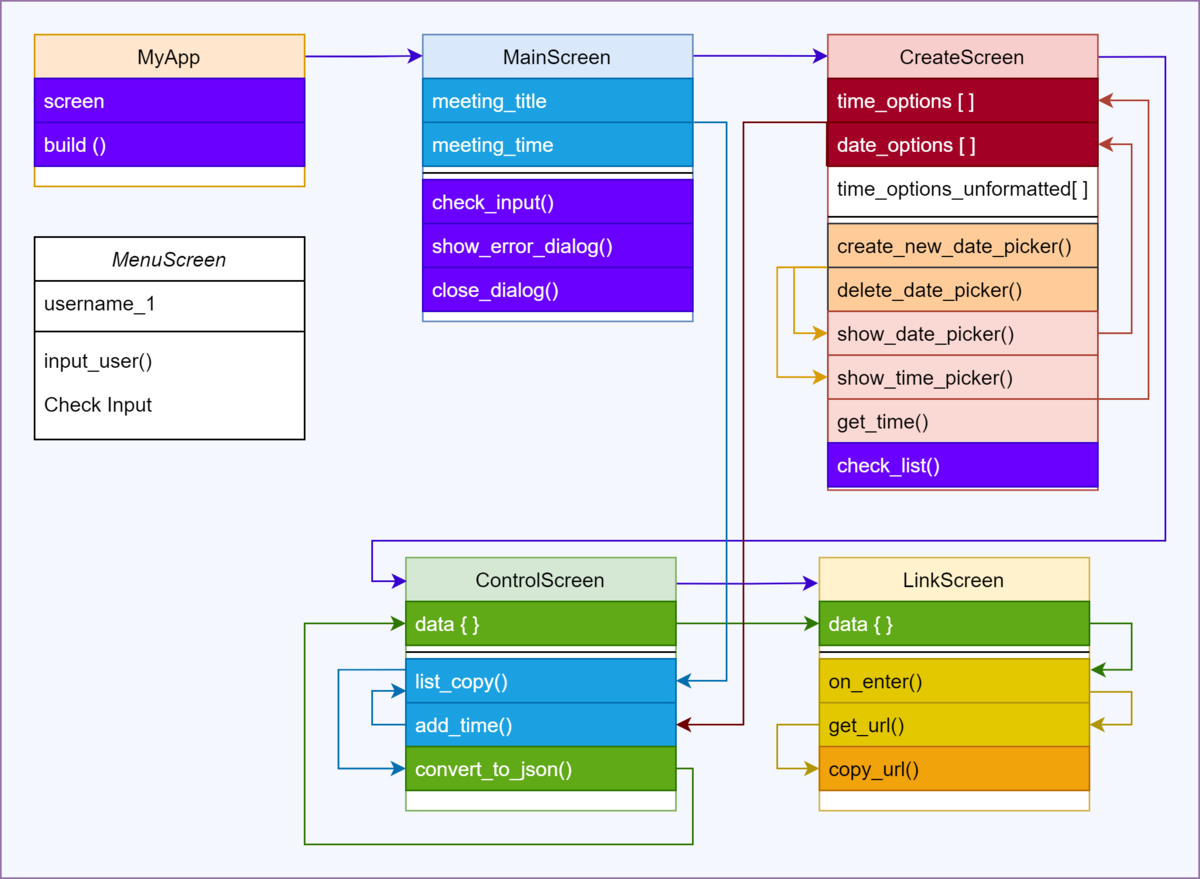The image size is (1200, 879).
Task: Select the convert_to_json() method row
Action: [540, 769]
